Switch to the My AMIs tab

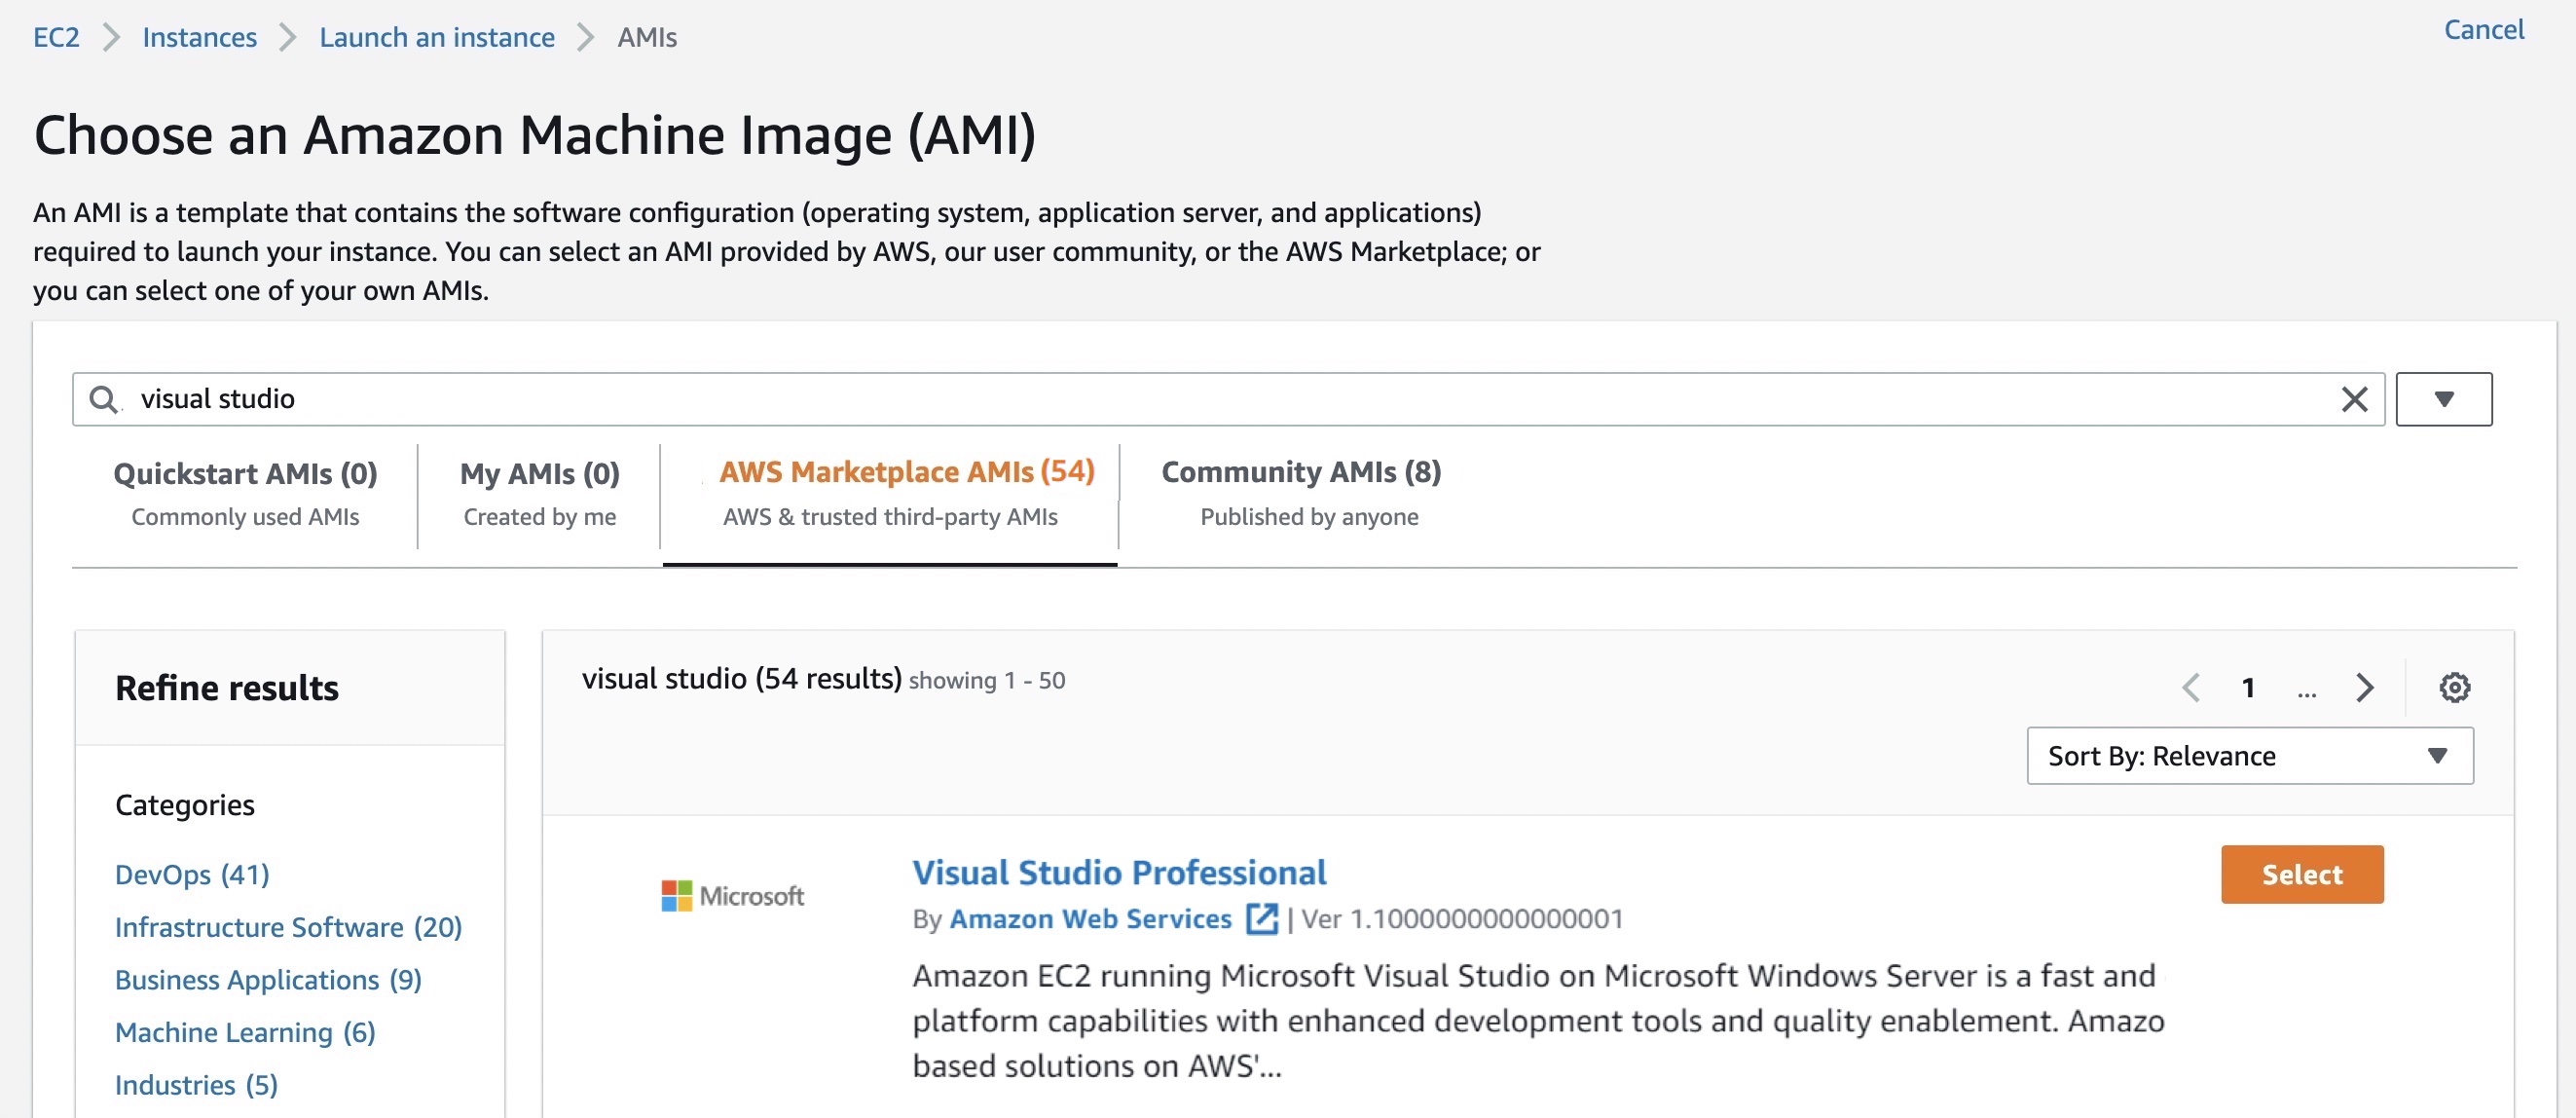tap(539, 493)
